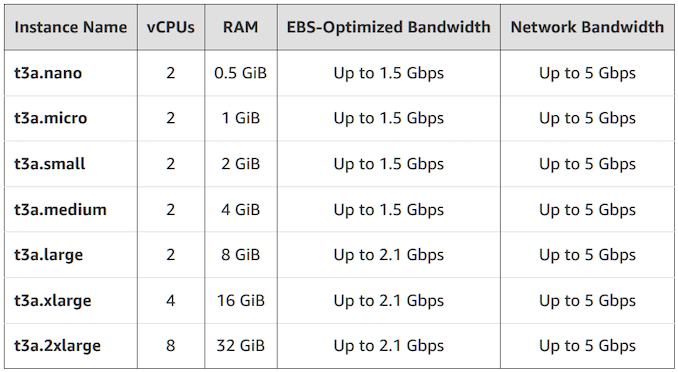Select the t3a.small instance name
The image size is (678, 372).
[x=50, y=164]
